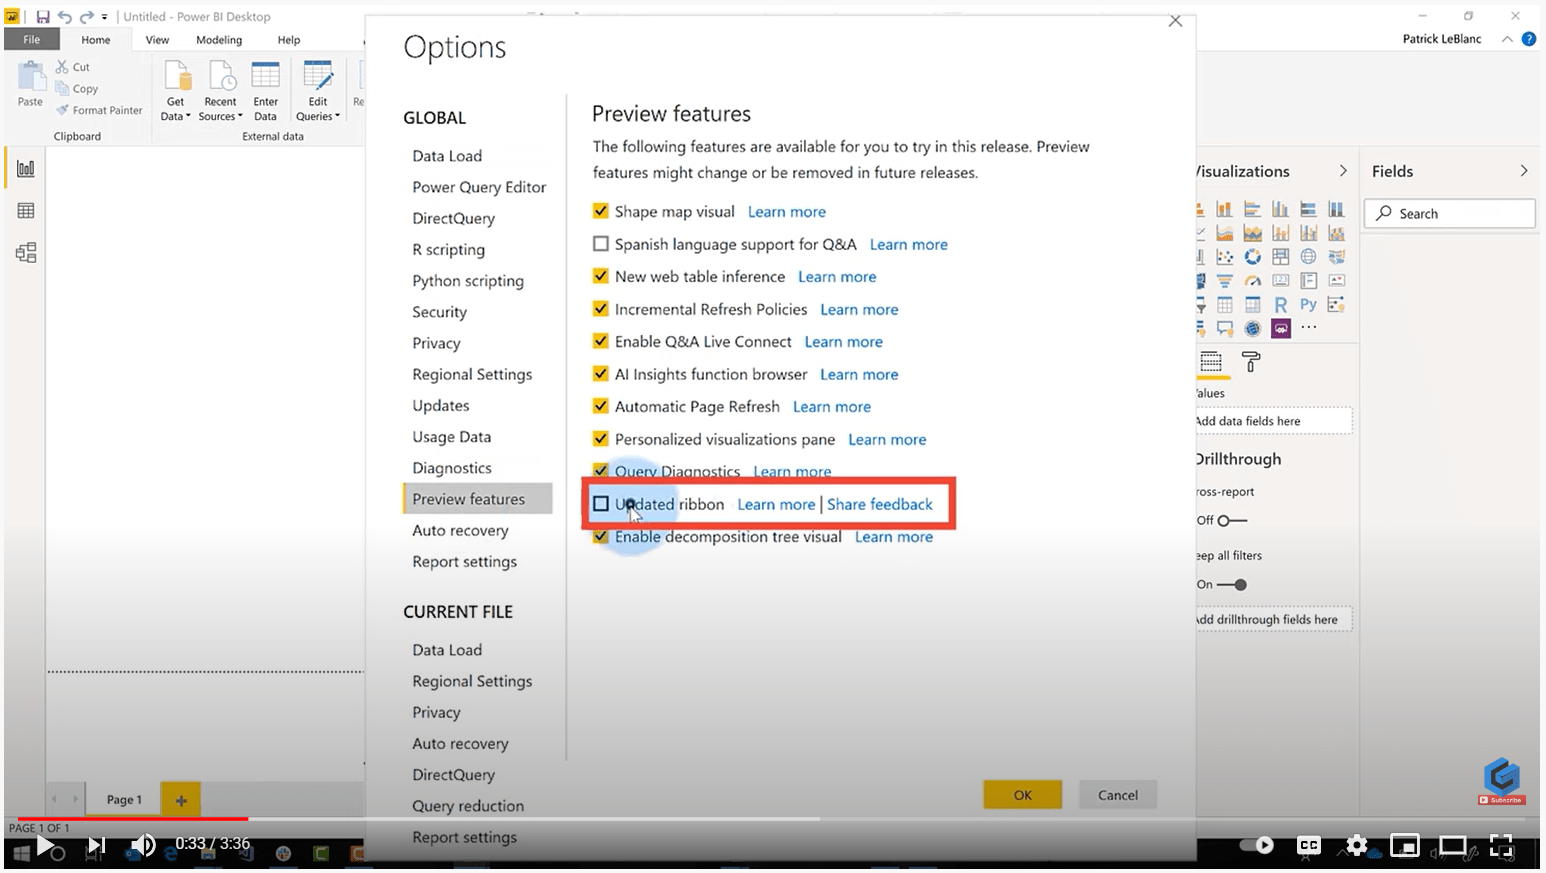The image size is (1546, 873).
Task: Select the donut chart visual
Action: pos(1252,257)
